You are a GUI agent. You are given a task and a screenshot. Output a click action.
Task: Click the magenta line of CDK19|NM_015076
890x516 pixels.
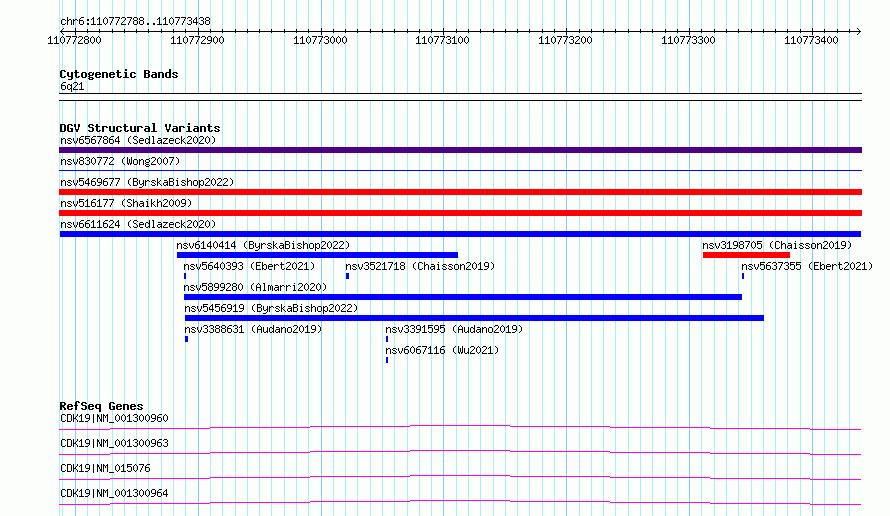pos(460,477)
